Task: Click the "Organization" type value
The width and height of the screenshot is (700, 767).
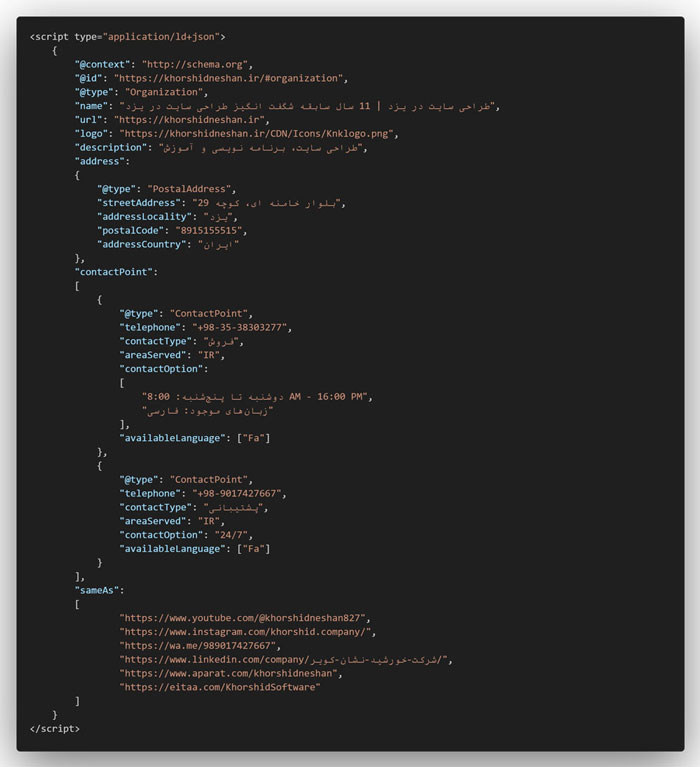Action: [x=164, y=92]
